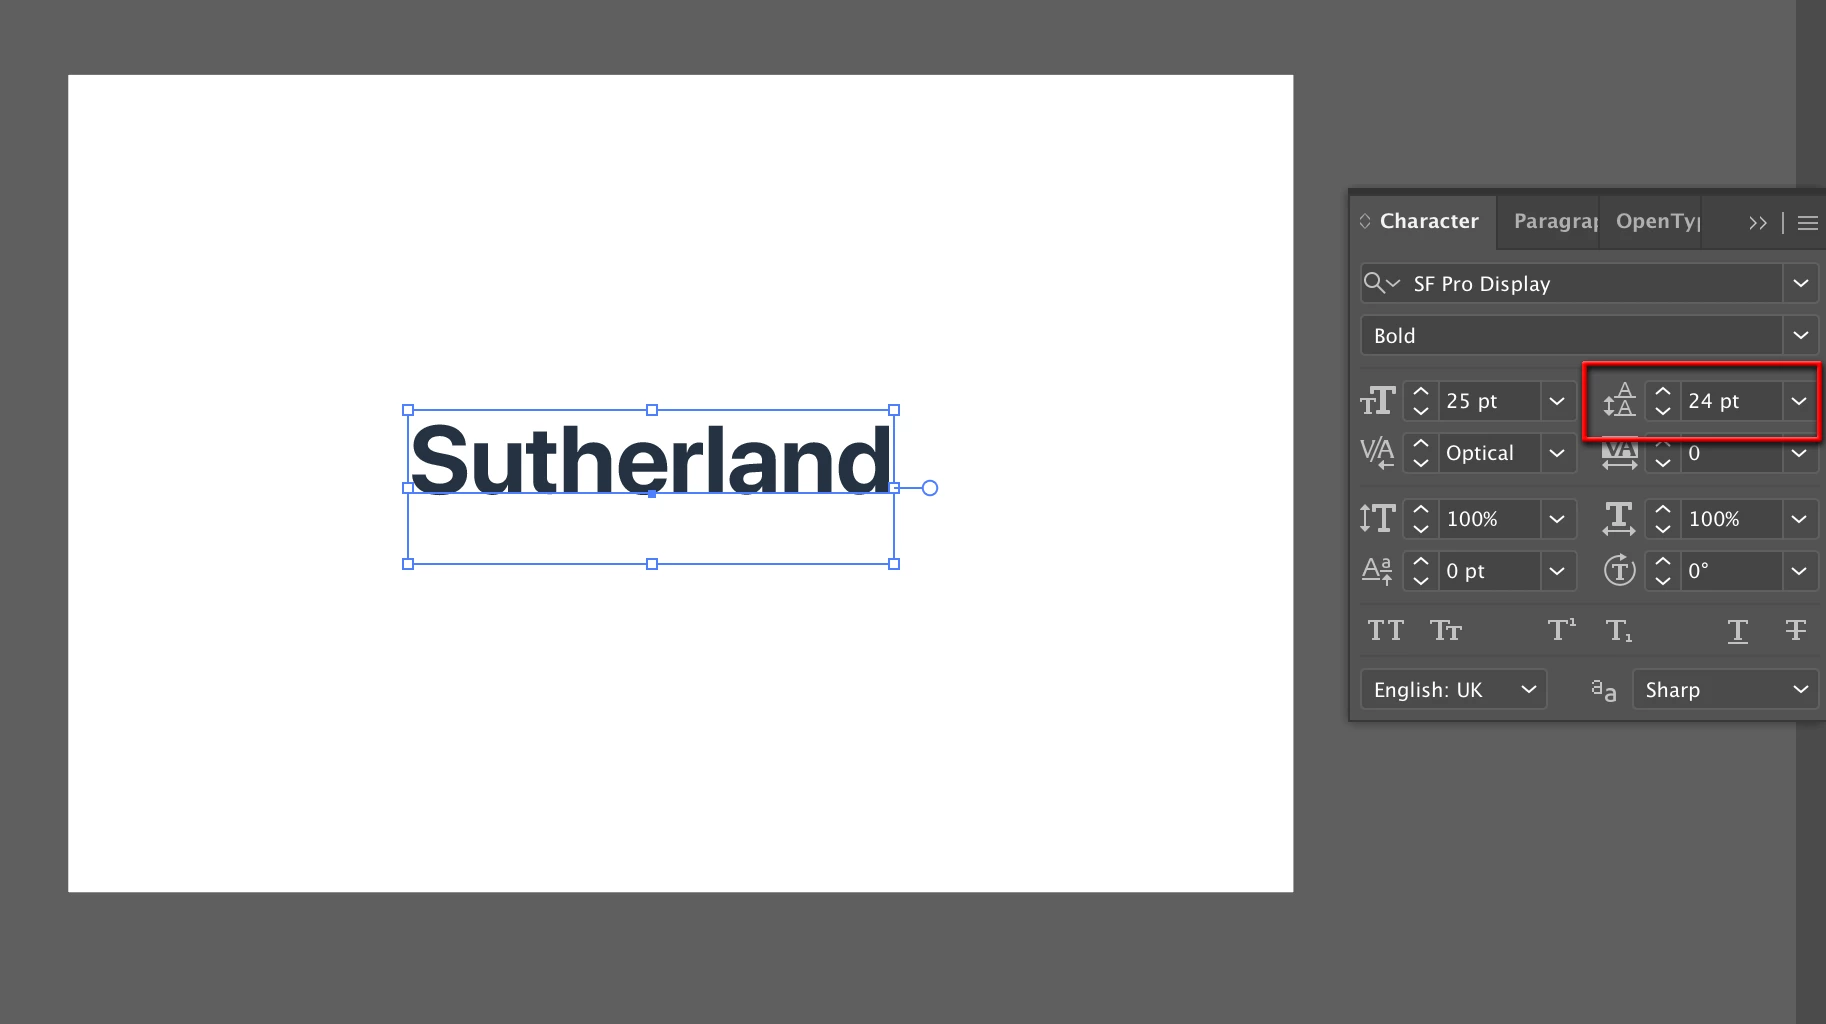
Task: Click the top-center text frame handle
Action: [652, 410]
